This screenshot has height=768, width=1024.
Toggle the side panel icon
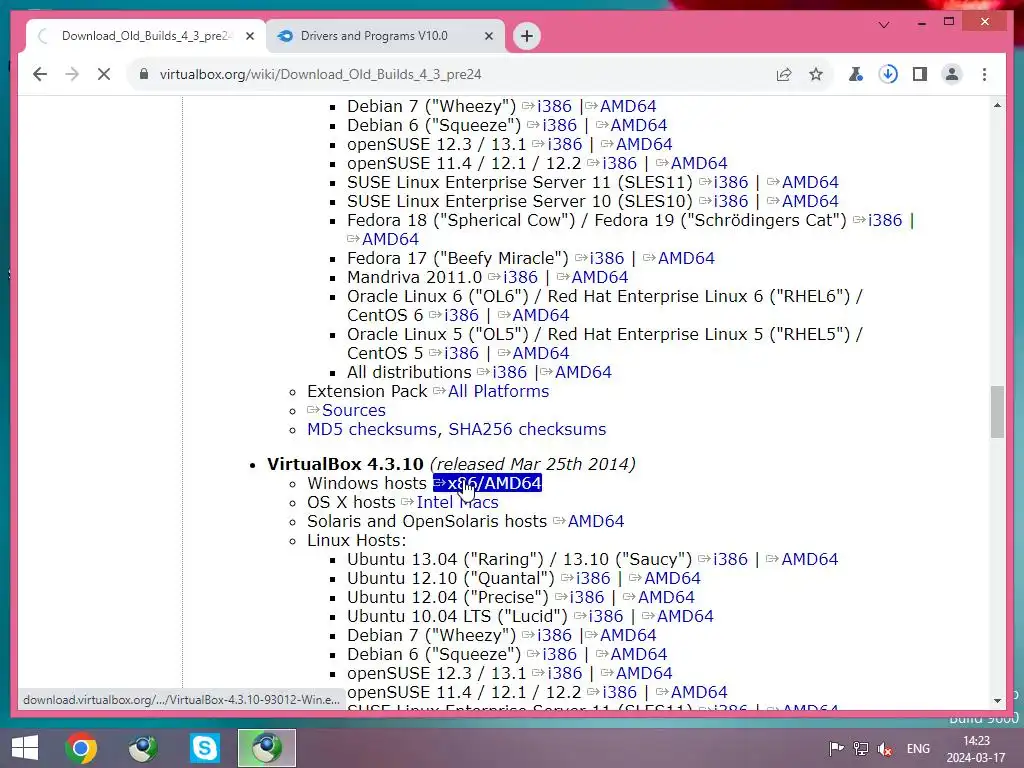(920, 74)
